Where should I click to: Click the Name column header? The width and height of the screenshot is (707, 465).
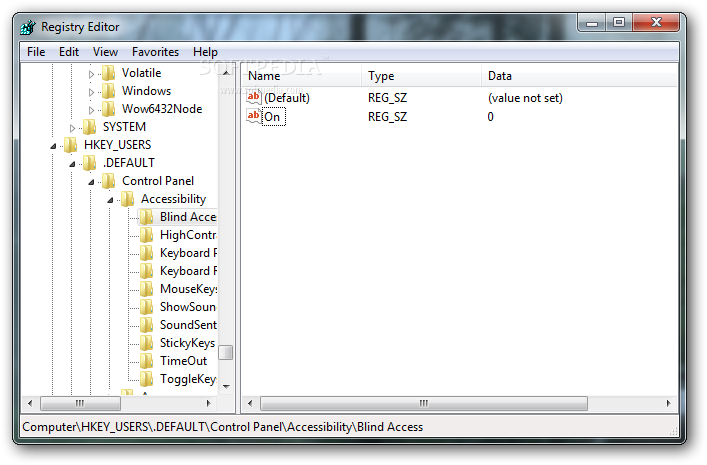pyautogui.click(x=302, y=76)
